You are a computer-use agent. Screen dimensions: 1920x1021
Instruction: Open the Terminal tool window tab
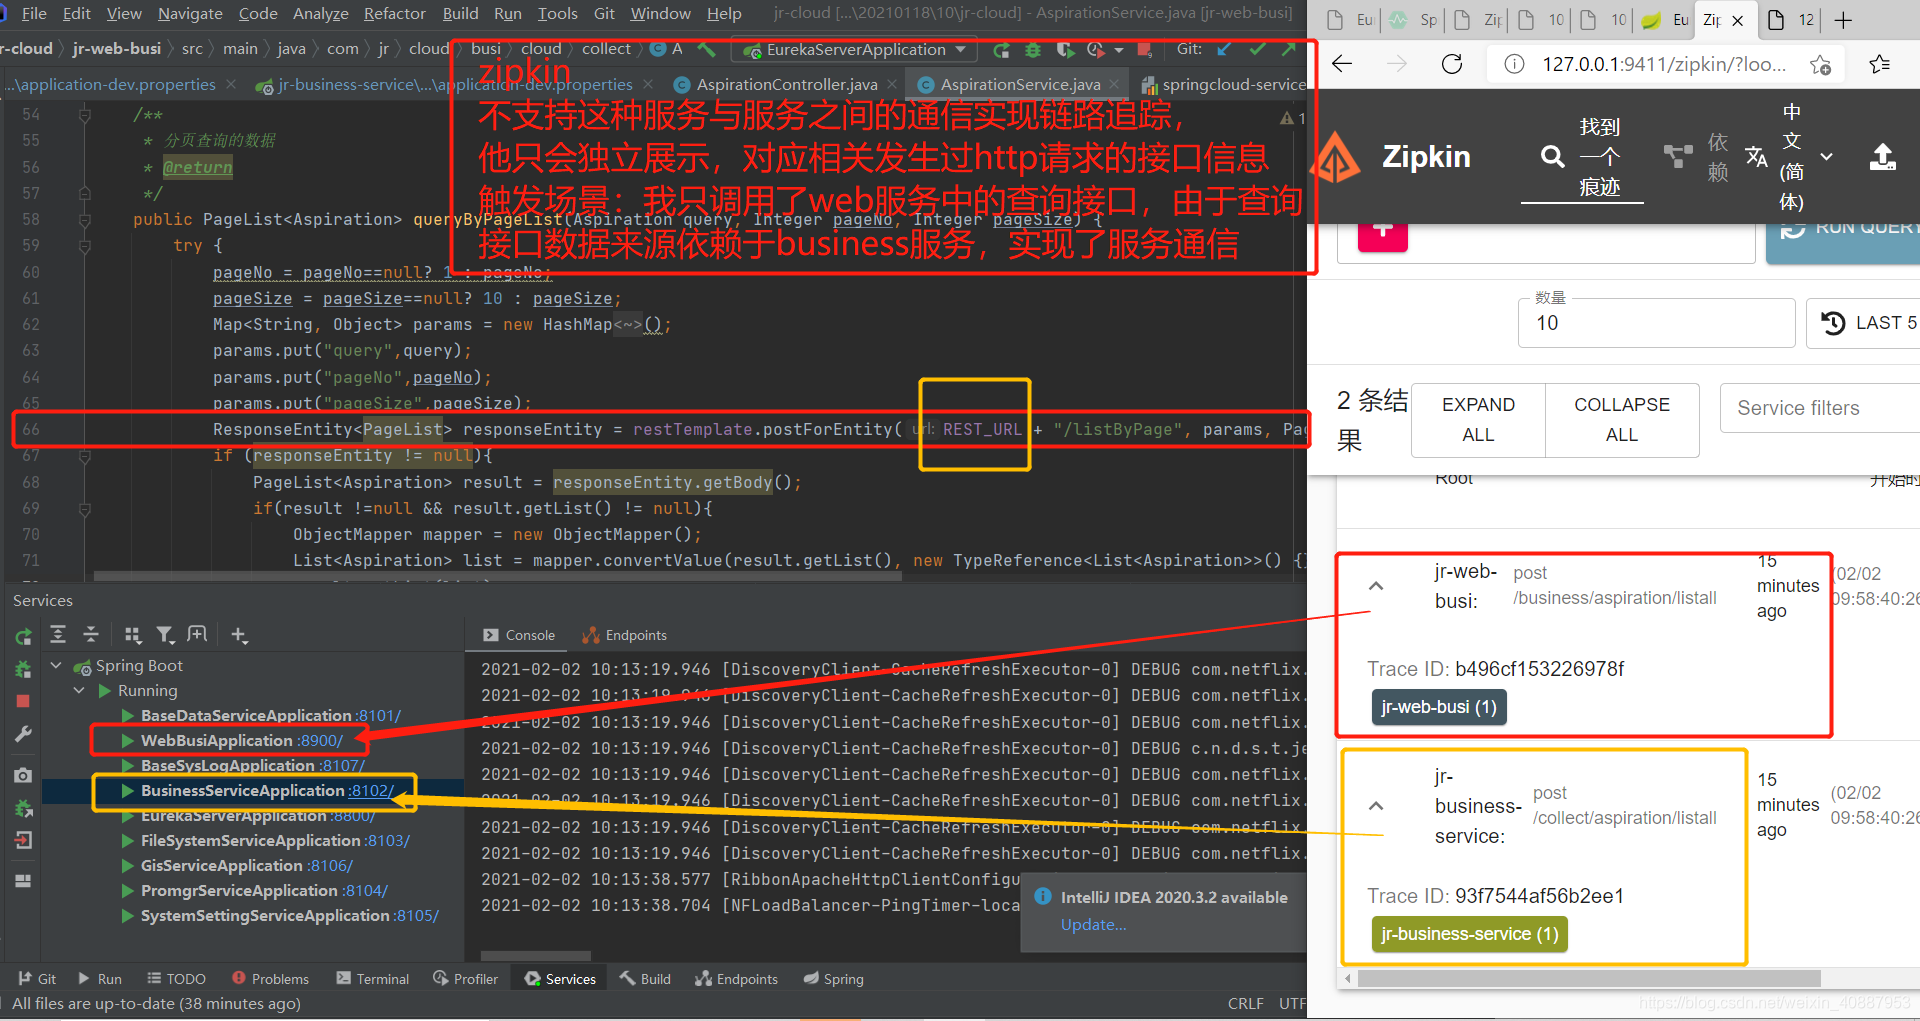point(373,979)
